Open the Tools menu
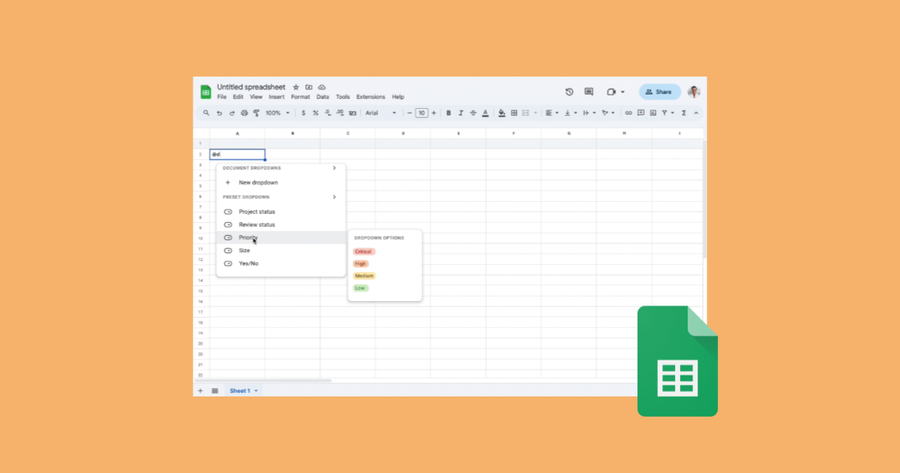 (343, 97)
